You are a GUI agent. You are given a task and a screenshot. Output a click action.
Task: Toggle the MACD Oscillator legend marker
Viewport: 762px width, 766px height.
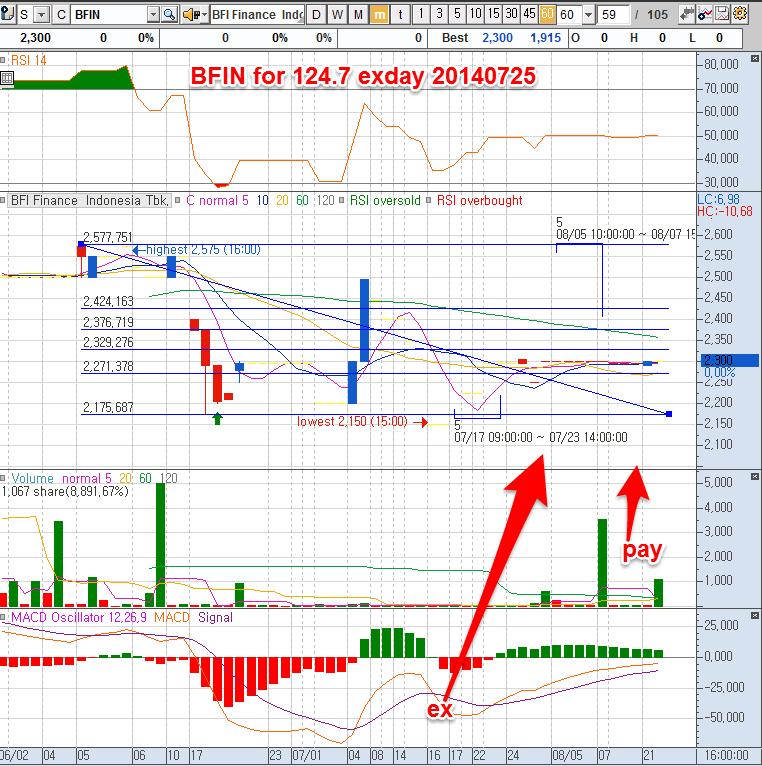3,617
